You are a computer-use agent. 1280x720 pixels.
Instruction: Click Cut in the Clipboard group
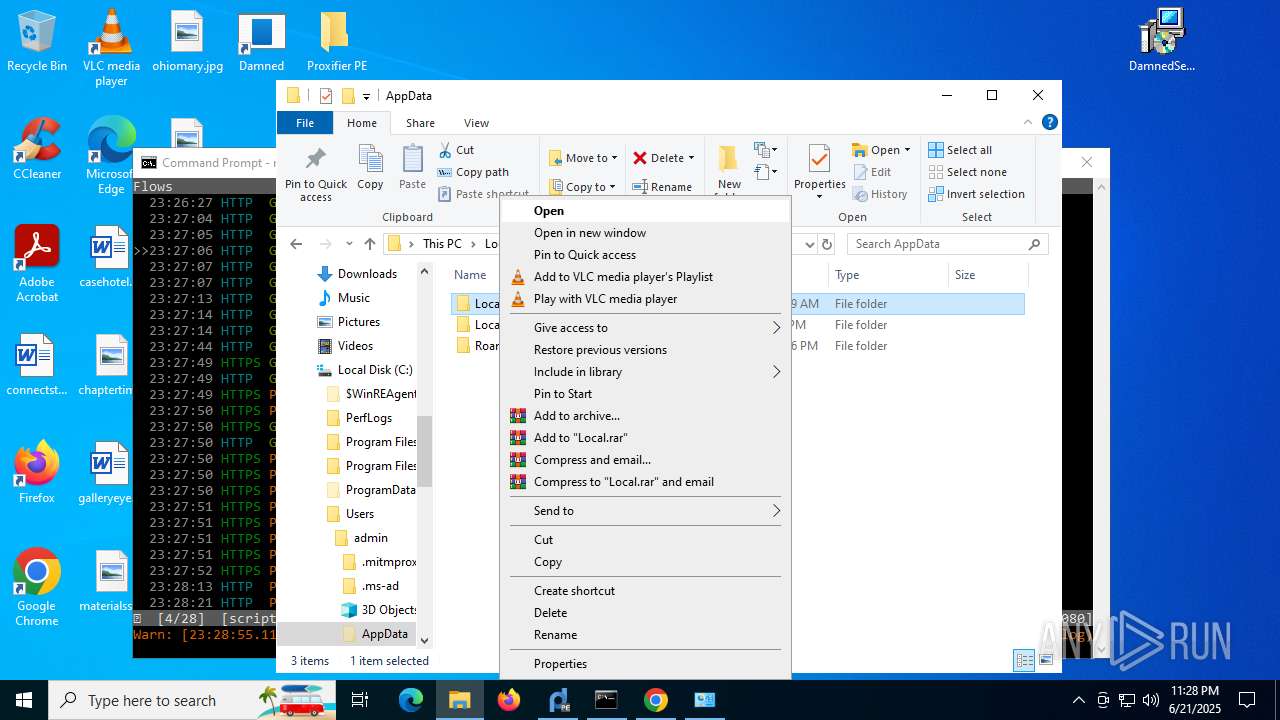(x=456, y=150)
